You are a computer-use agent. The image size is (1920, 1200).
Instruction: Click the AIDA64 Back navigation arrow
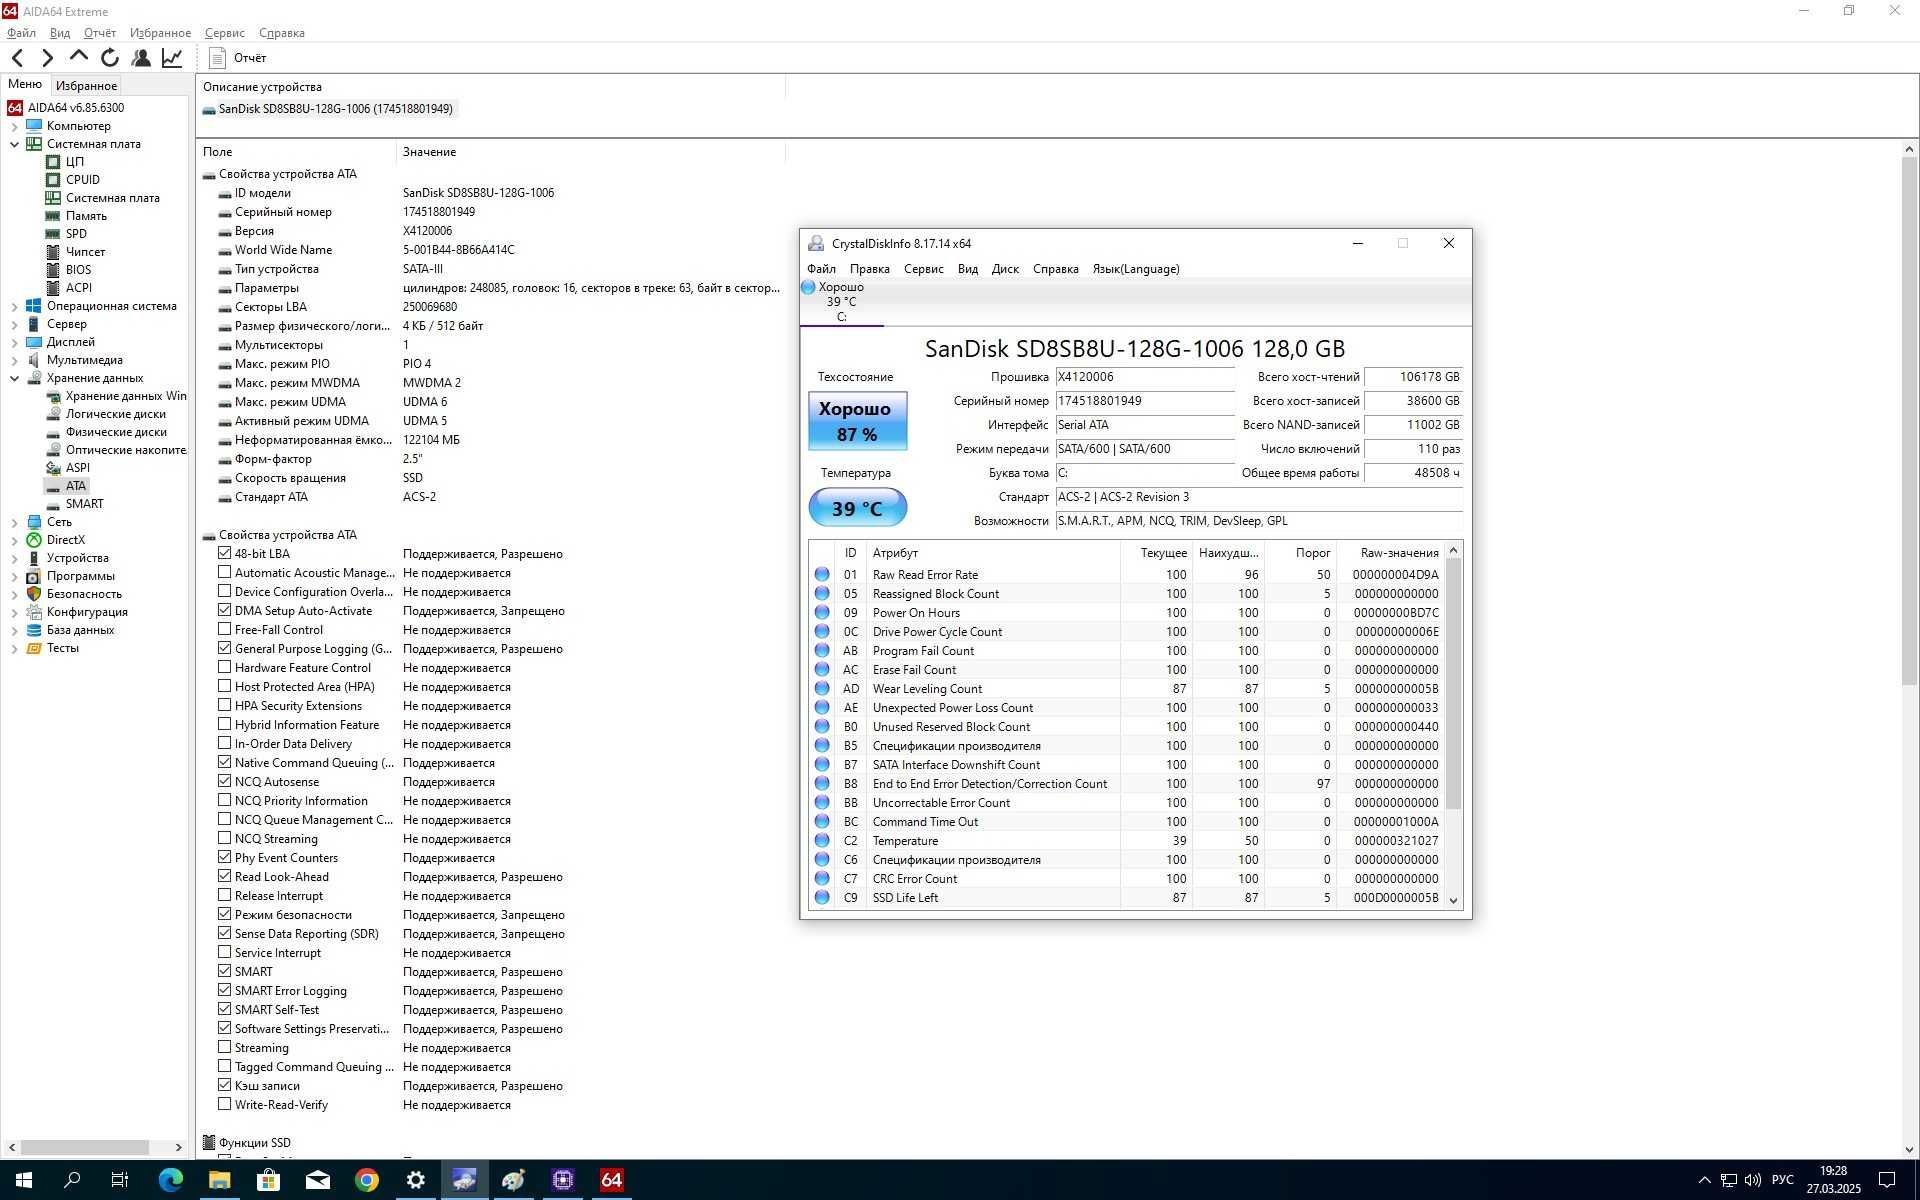point(17,58)
